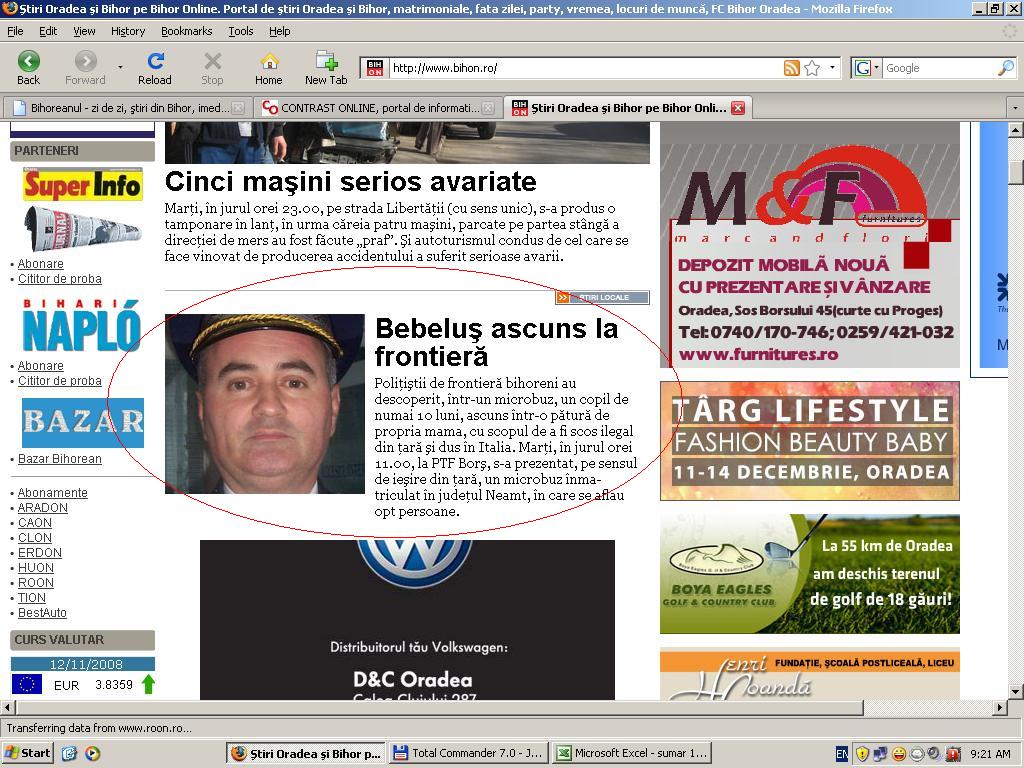The height and width of the screenshot is (768, 1024).
Task: Click the RSS feed icon in address bar
Action: pyautogui.click(x=792, y=68)
